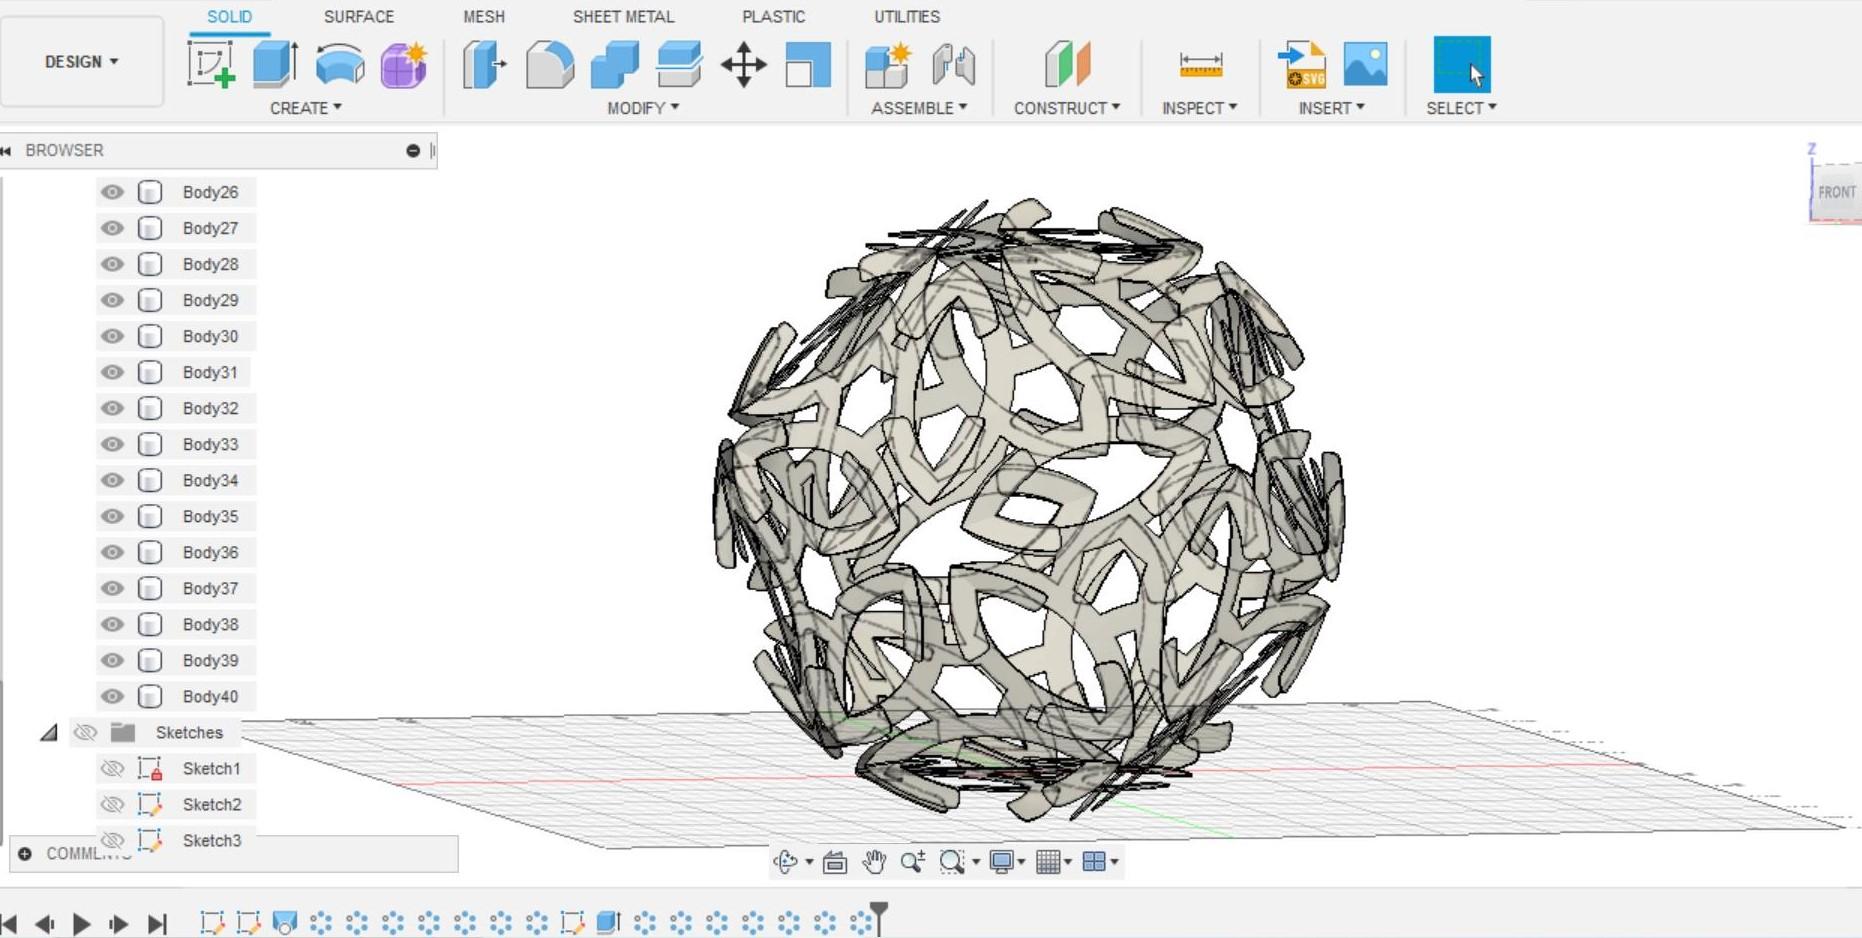Screen dimensions: 1862x938
Task: Open the SHEET METAL tab
Action: 623,16
